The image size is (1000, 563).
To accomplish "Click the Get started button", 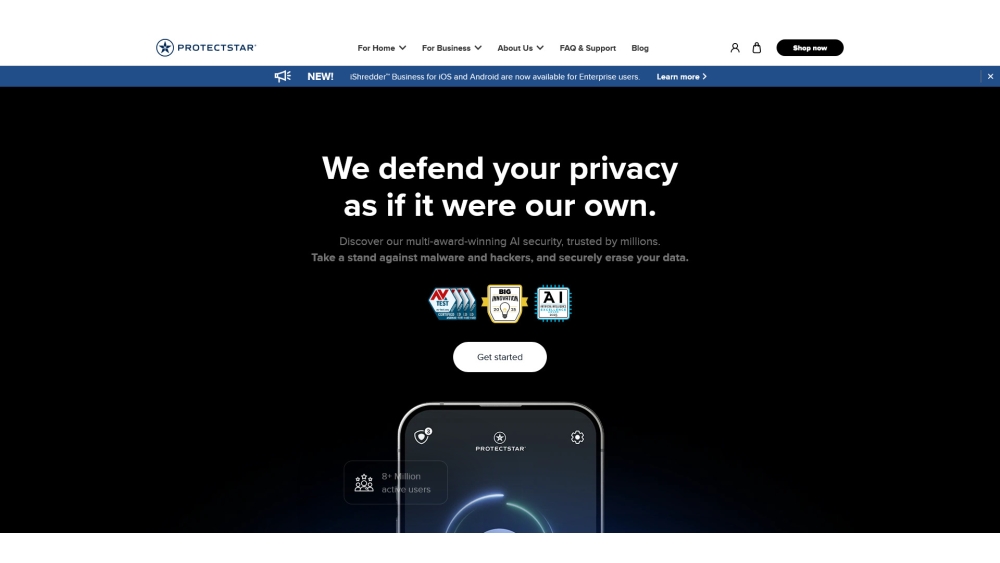I will coord(499,357).
